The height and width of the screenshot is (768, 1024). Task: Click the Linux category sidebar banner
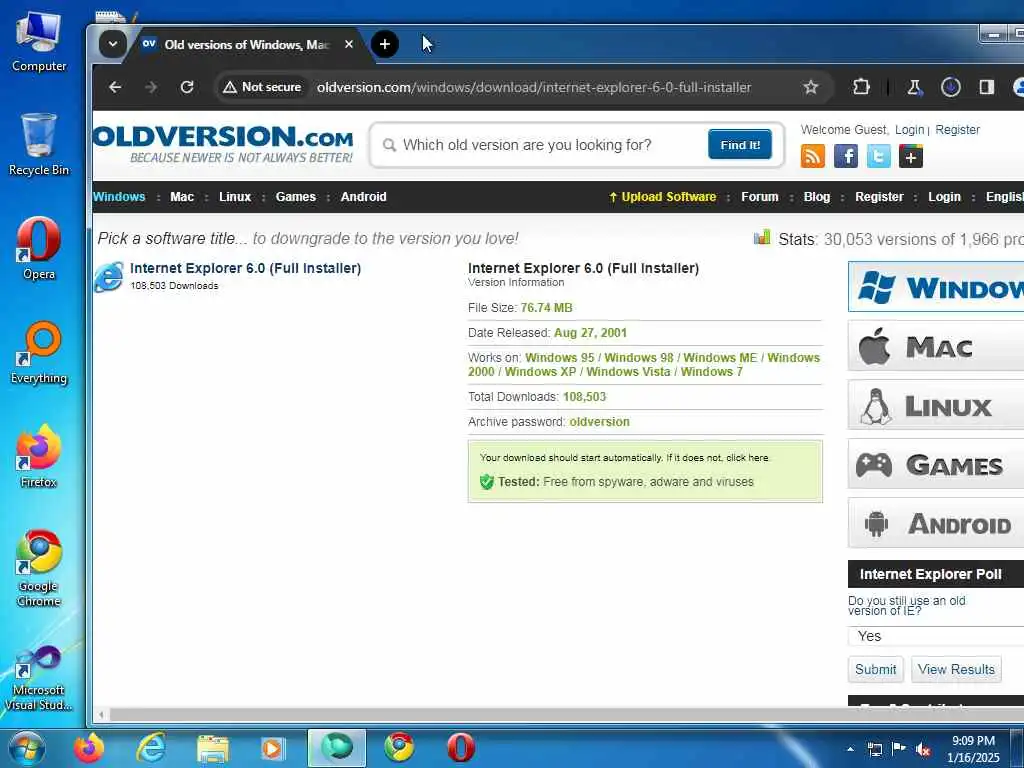pyautogui.click(x=936, y=405)
